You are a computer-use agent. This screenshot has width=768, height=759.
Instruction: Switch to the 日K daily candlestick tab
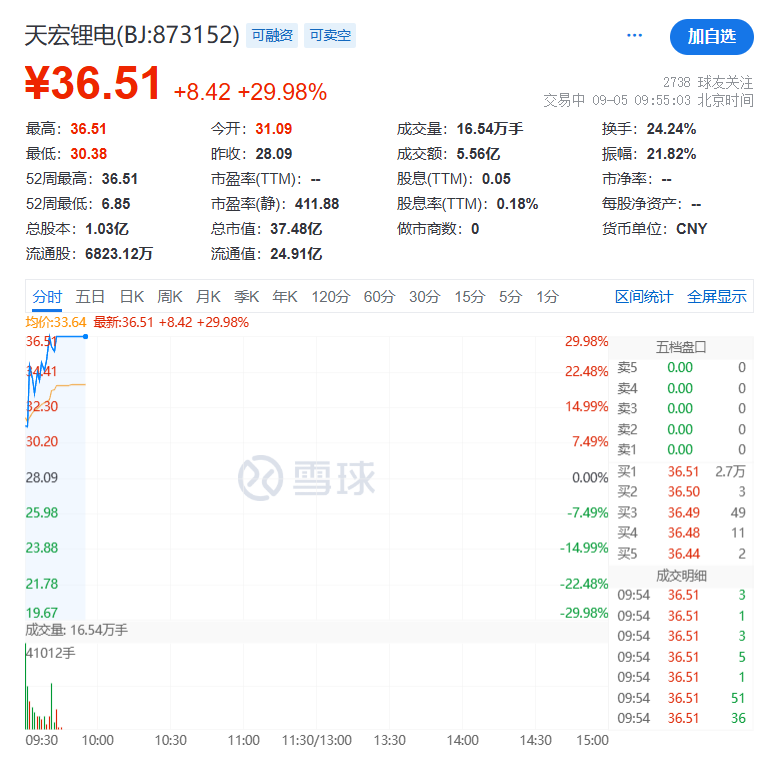(132, 297)
